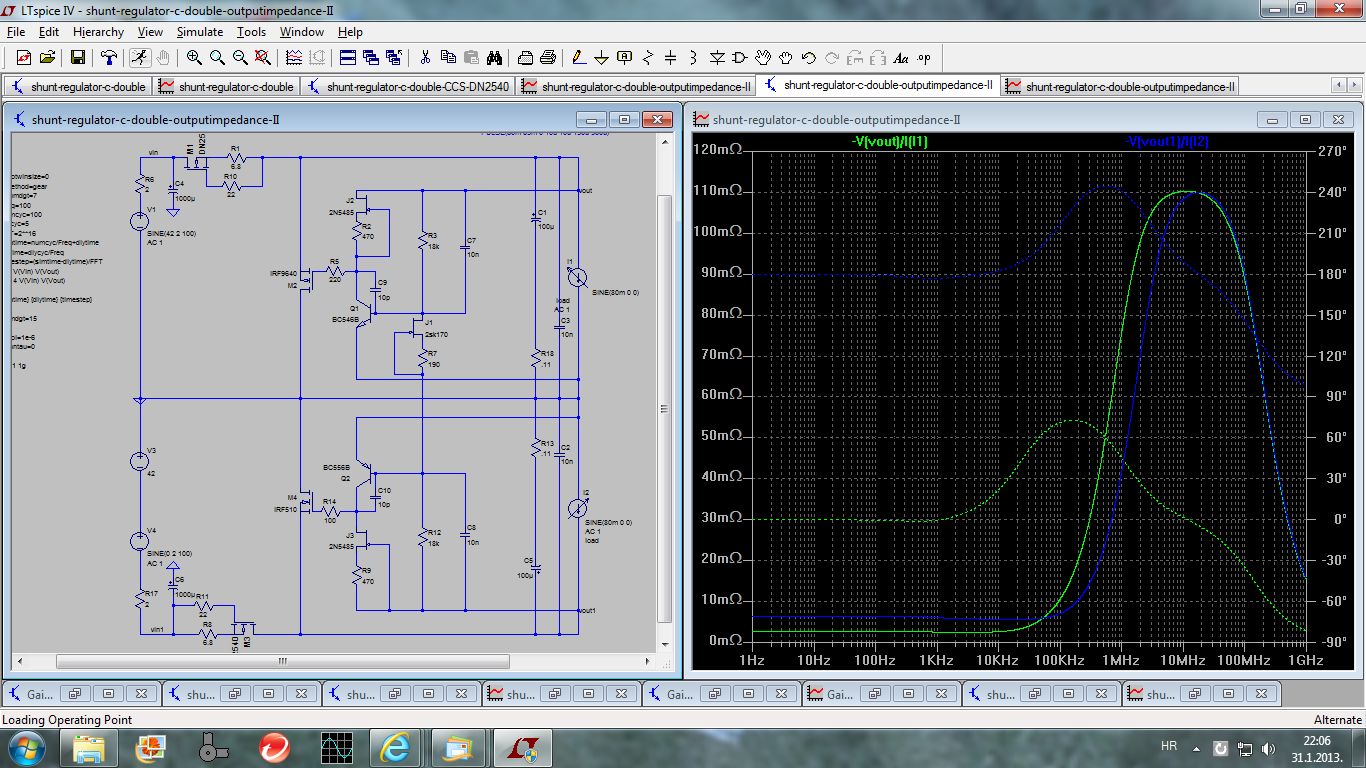This screenshot has width=1366, height=768.
Task: Select the Place Resistor tool
Action: 648,58
